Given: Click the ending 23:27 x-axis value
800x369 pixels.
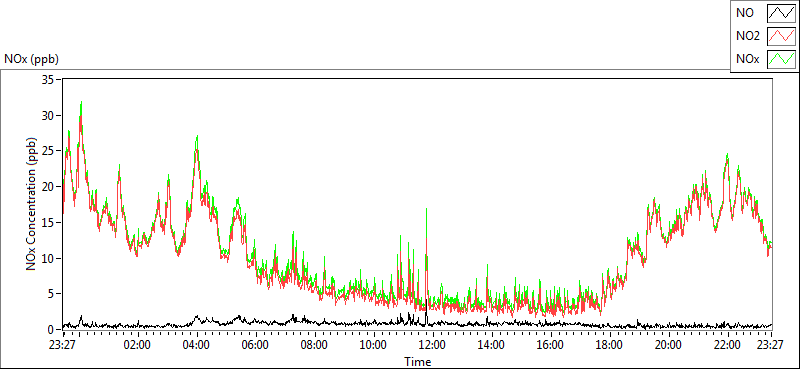Looking at the screenshot, I should coord(771,345).
